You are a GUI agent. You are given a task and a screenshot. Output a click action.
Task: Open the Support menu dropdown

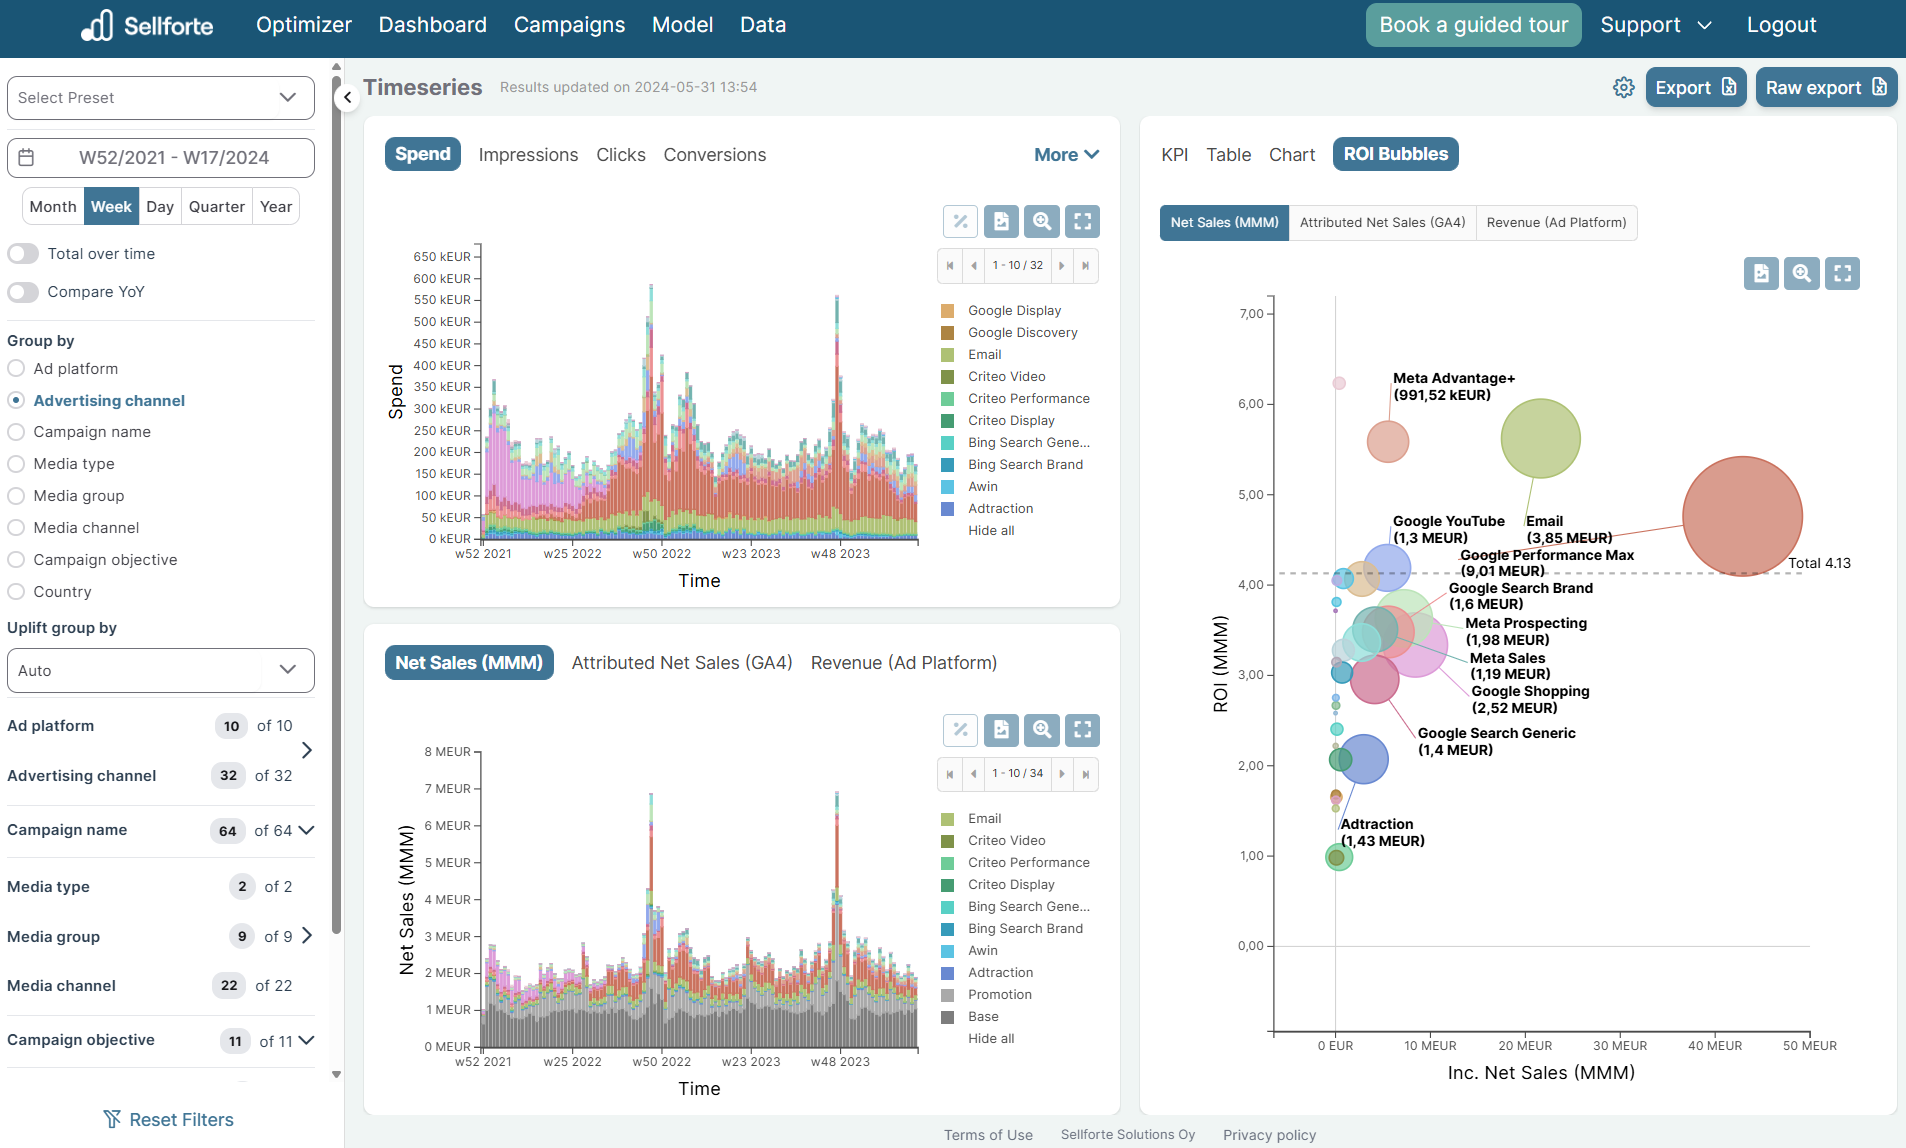[1656, 25]
